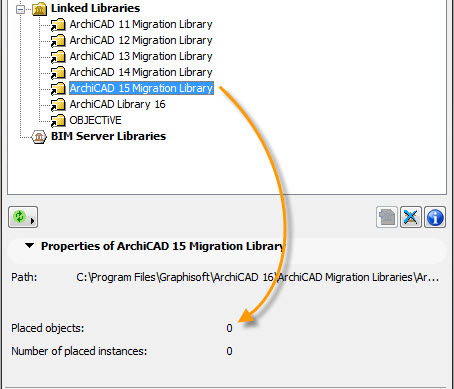
Task: Click Number of placed instances label
Action: [x=79, y=351]
